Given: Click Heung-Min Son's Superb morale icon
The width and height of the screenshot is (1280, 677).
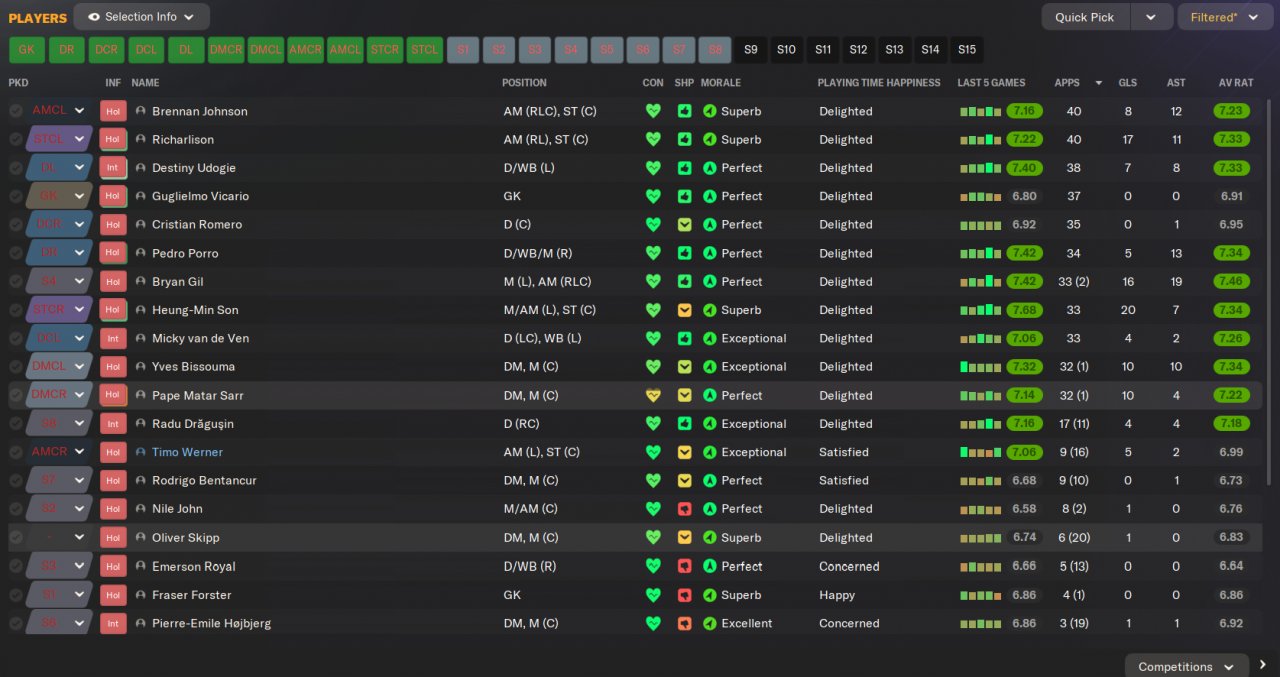Looking at the screenshot, I should 710,310.
